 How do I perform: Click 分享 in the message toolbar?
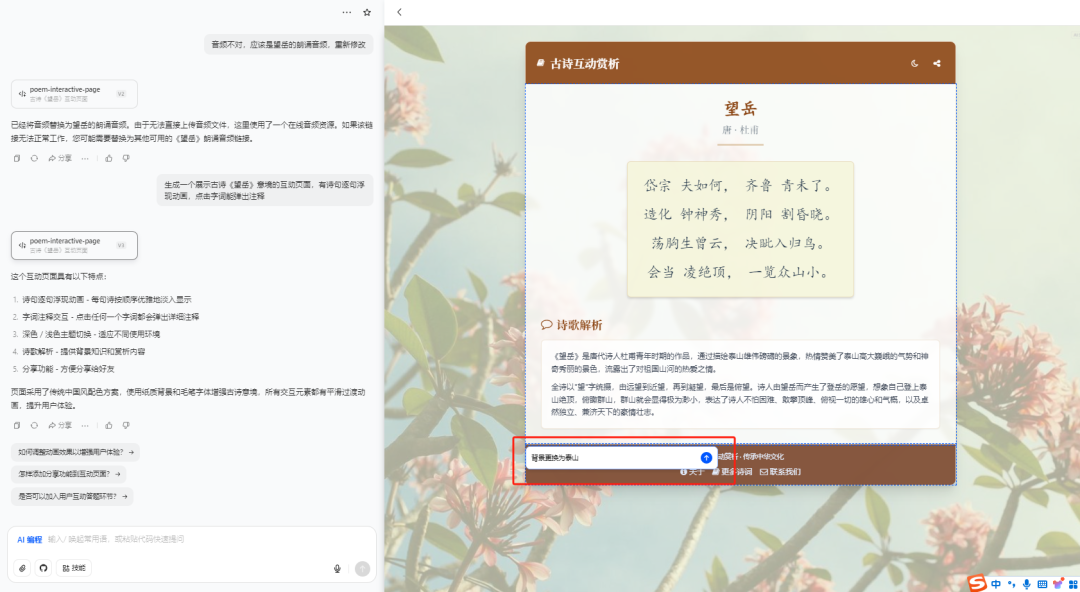click(61, 425)
